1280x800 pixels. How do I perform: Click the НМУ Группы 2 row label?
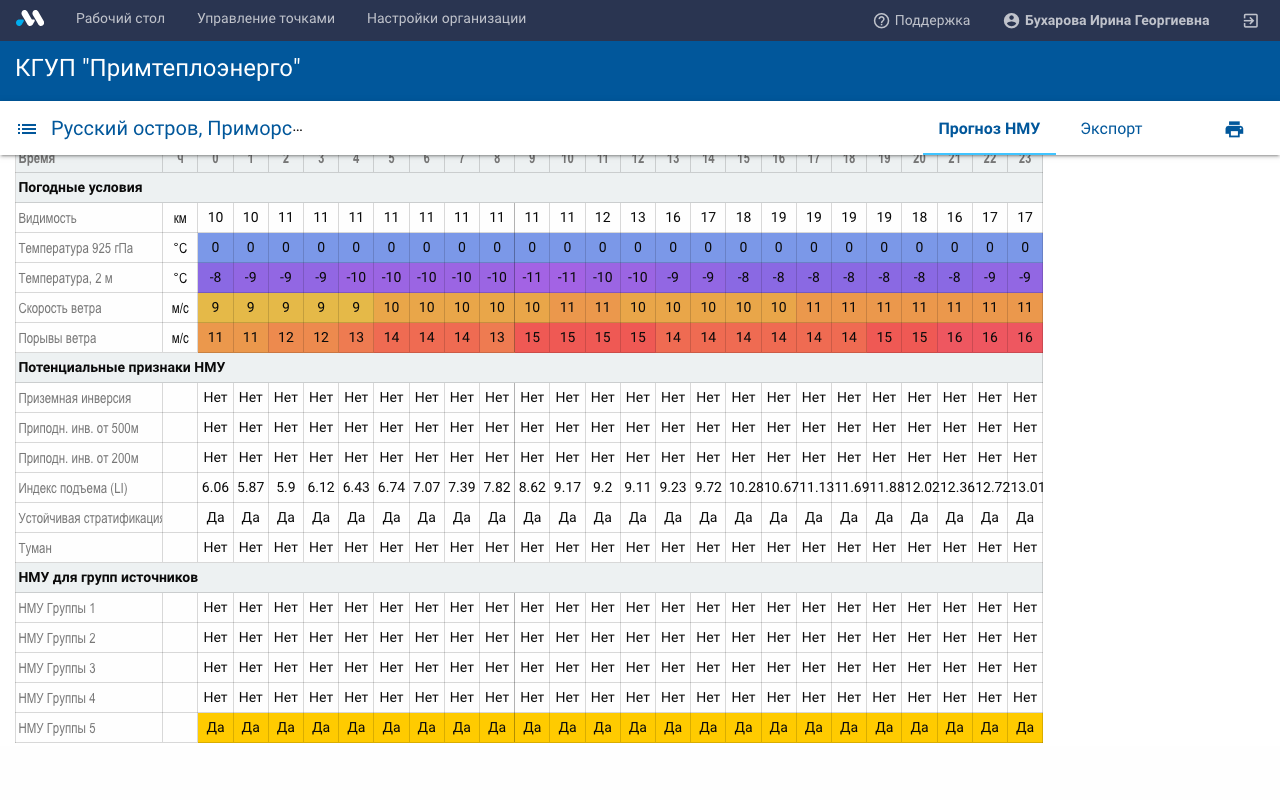(57, 638)
